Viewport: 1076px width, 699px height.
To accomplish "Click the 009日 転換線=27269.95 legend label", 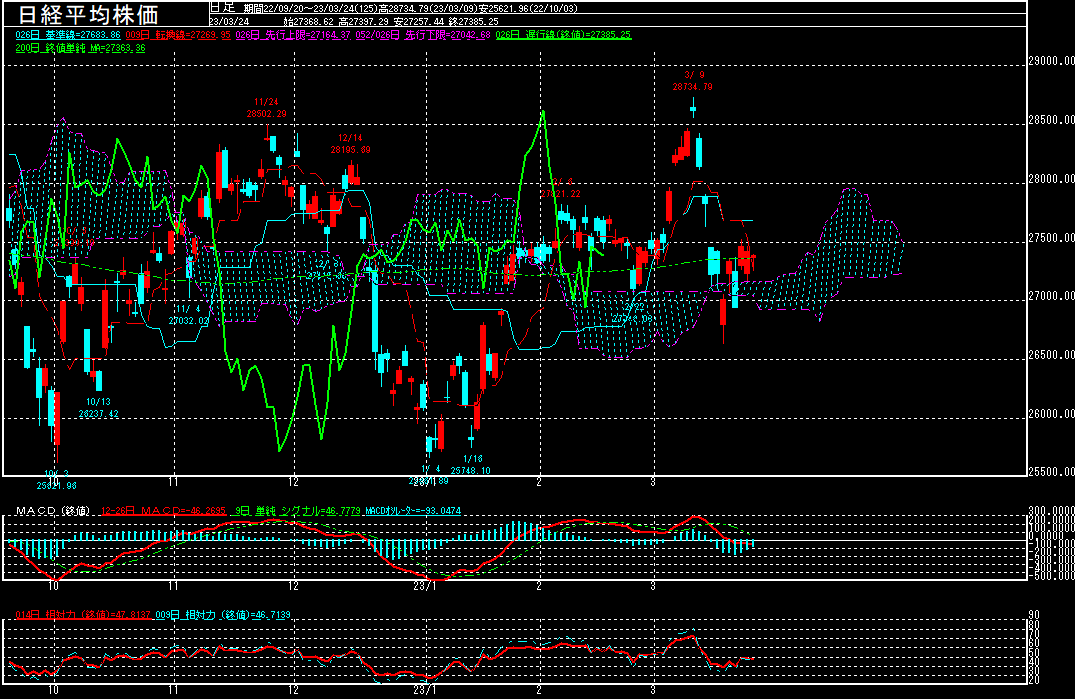I will pos(178,35).
